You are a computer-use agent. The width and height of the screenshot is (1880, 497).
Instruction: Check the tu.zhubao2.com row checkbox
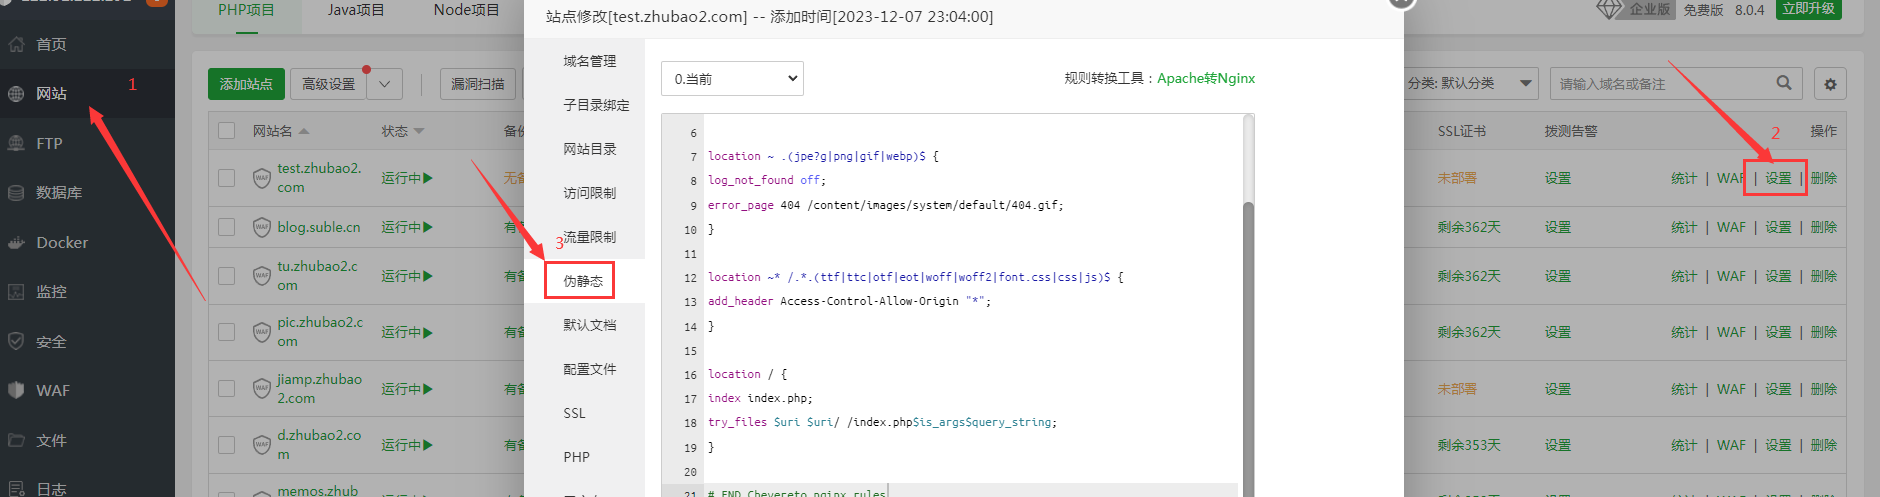coord(227,276)
